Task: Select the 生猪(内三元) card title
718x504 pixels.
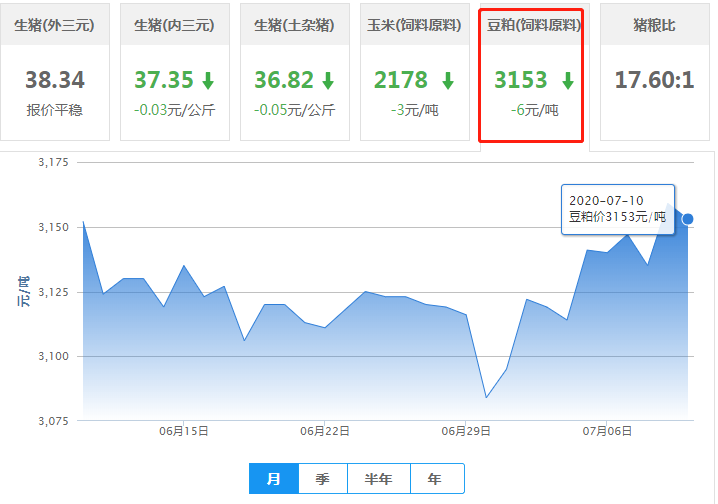Action: [174, 25]
